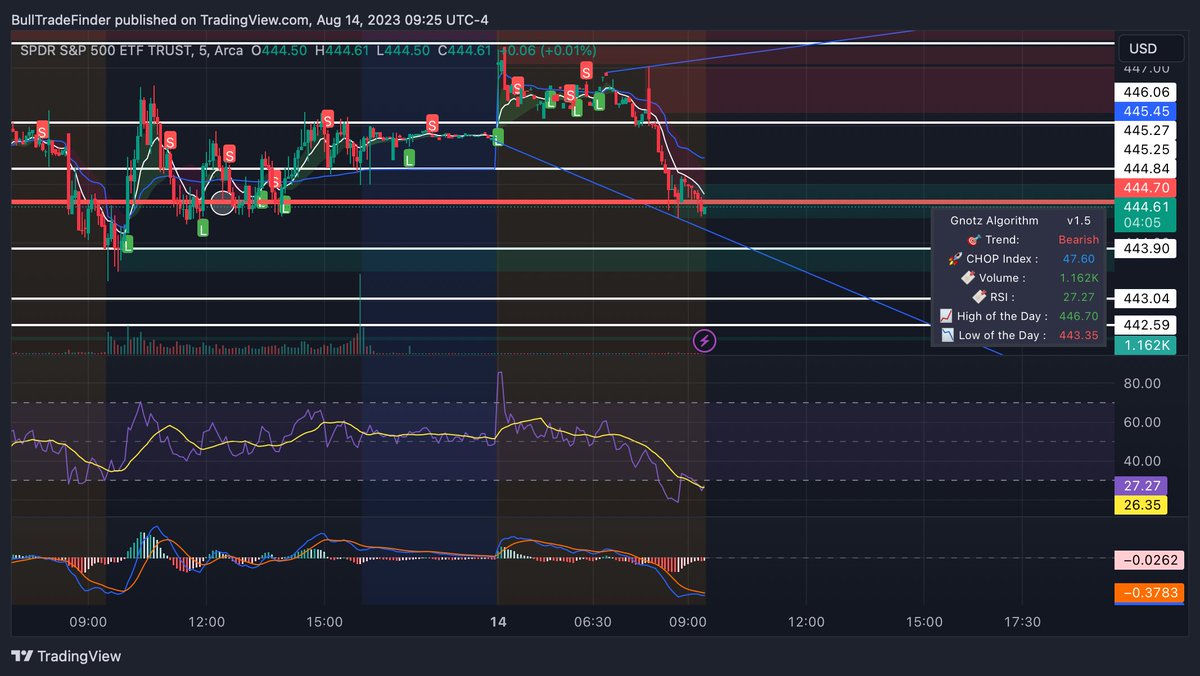This screenshot has width=1200, height=676.
Task: Click the tag icon beside RSI in Gnotz table
Action: (978, 297)
